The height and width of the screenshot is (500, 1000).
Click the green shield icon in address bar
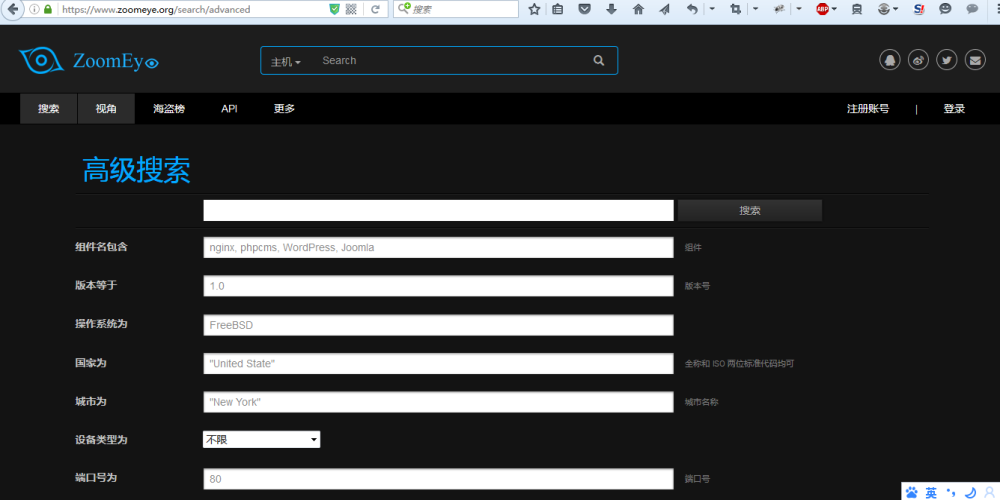pos(334,9)
